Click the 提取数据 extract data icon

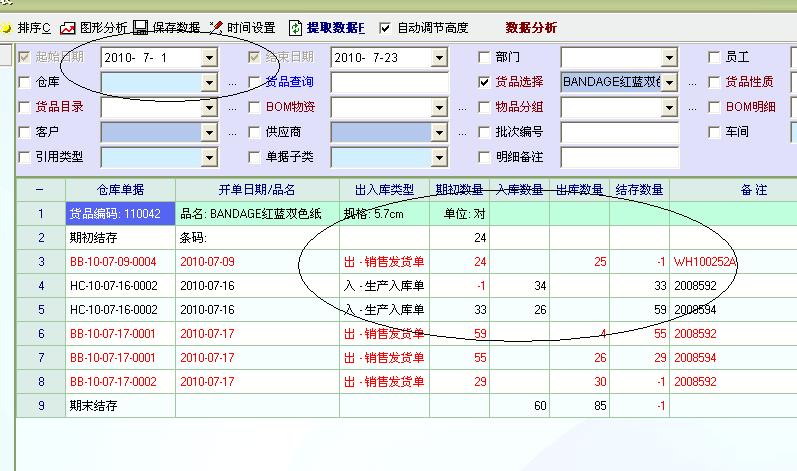[x=296, y=28]
